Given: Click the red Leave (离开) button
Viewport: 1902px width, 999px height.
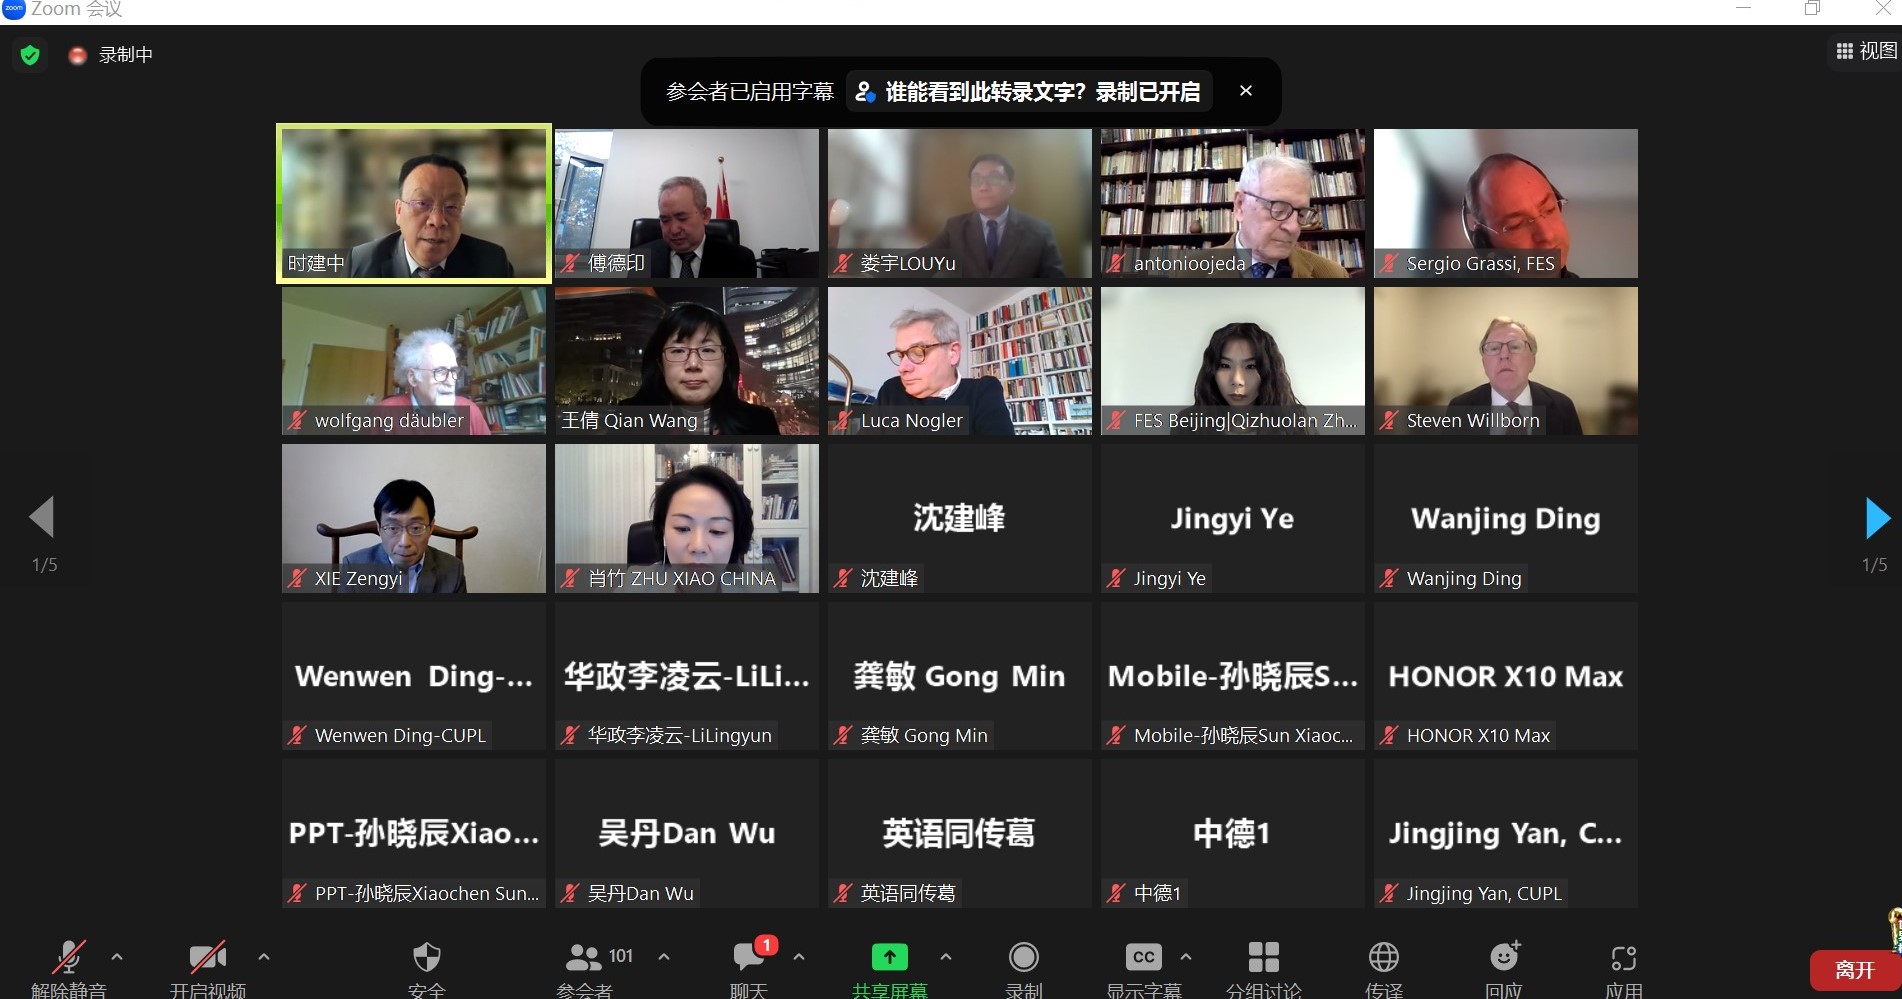Looking at the screenshot, I should (1854, 970).
